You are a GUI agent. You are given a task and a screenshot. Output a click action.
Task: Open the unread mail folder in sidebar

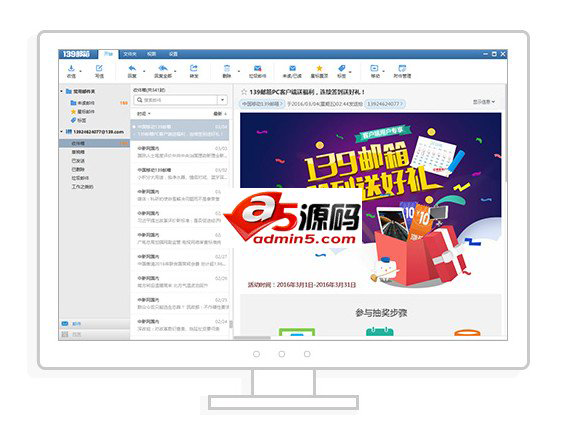82,103
